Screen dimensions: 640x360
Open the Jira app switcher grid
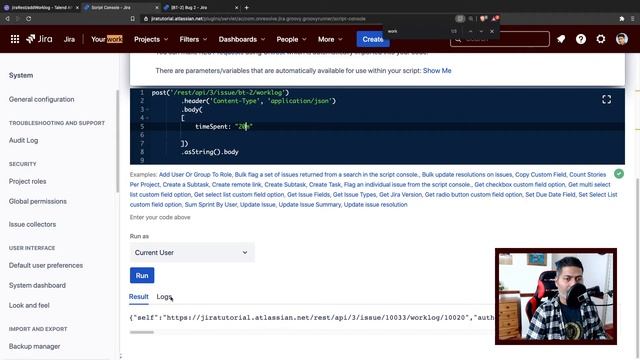(15, 39)
